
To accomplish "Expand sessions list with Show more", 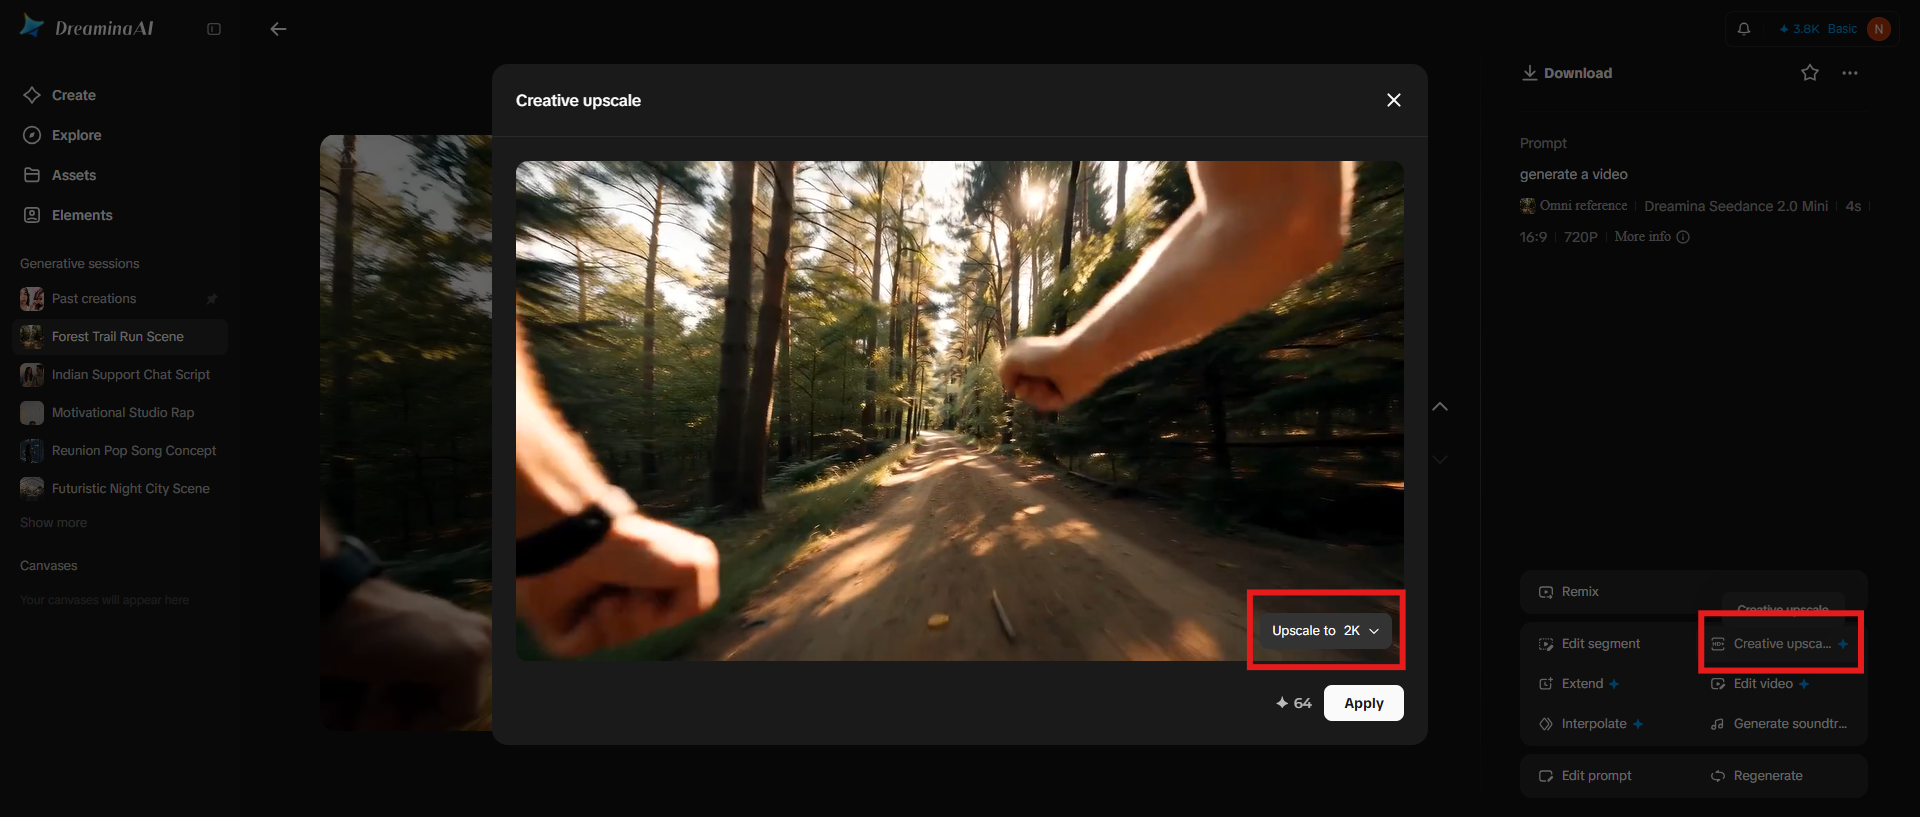I will pos(53,523).
